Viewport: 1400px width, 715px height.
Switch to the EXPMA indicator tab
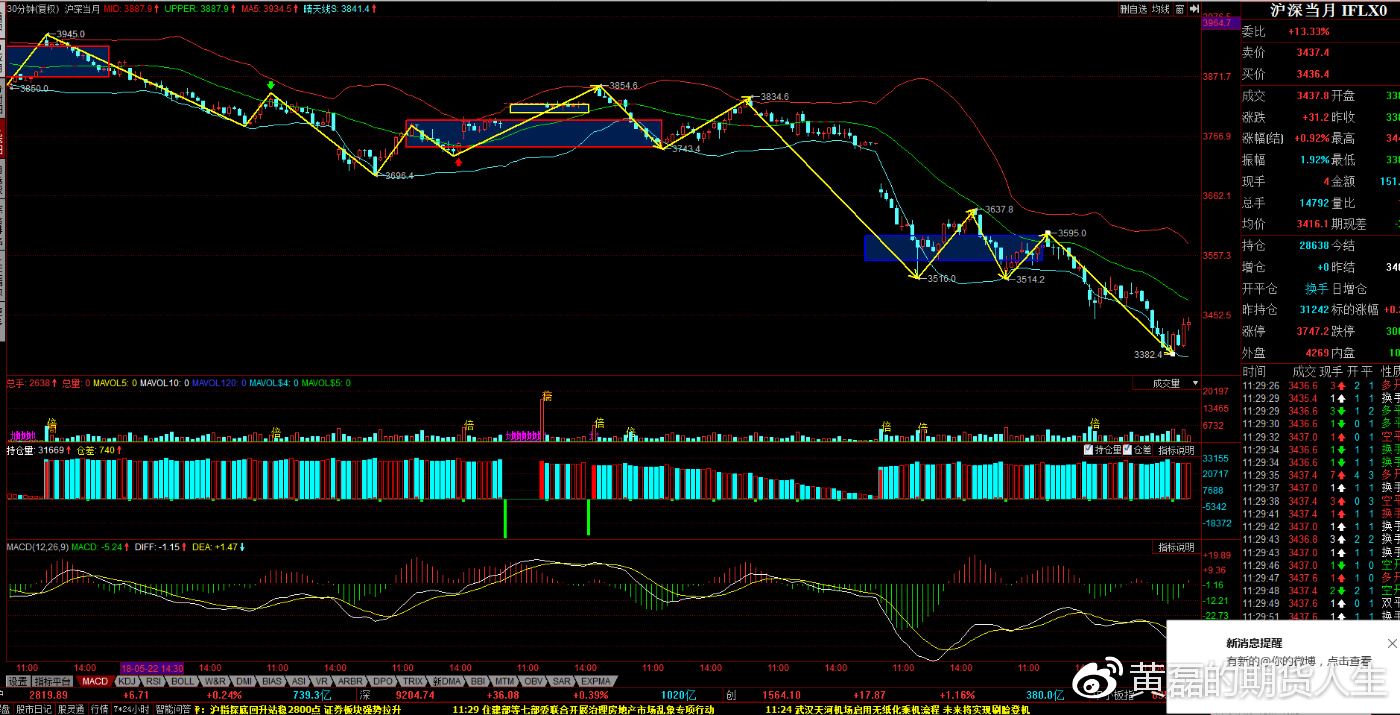(596, 681)
